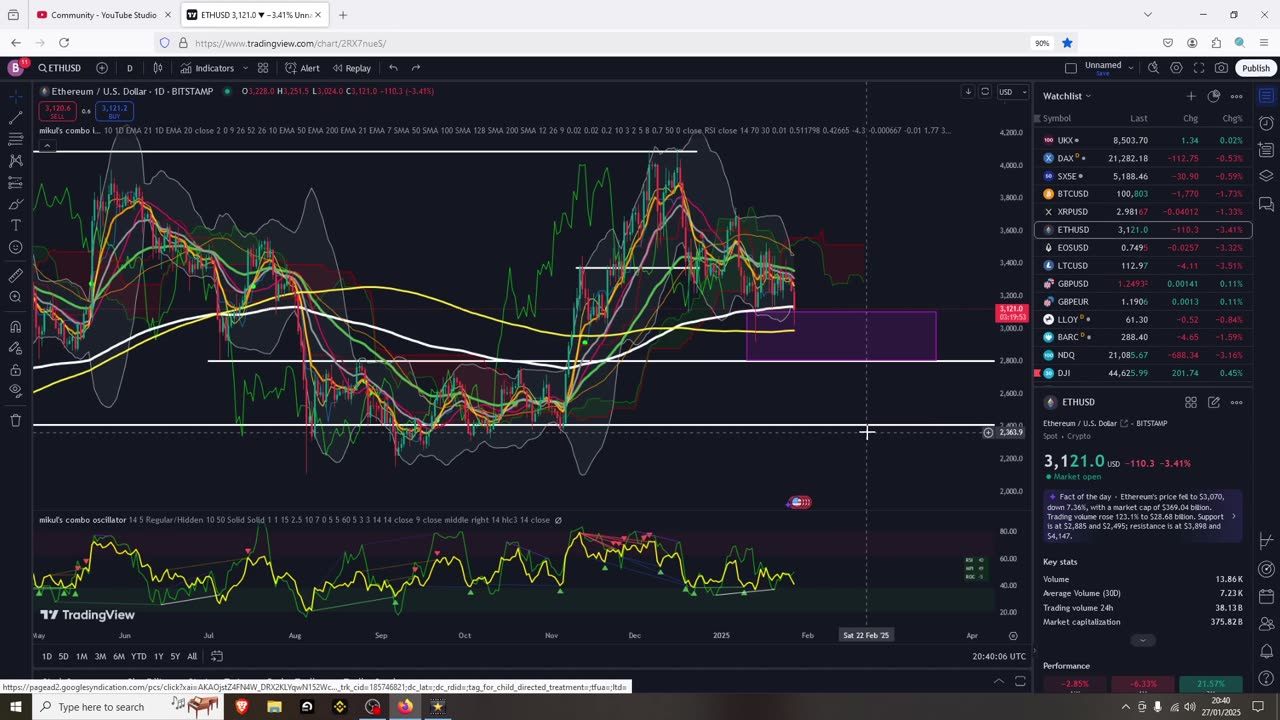Screen dimensions: 1280x720
Task: Open watchlist advanced view icon
Action: tap(1213, 96)
